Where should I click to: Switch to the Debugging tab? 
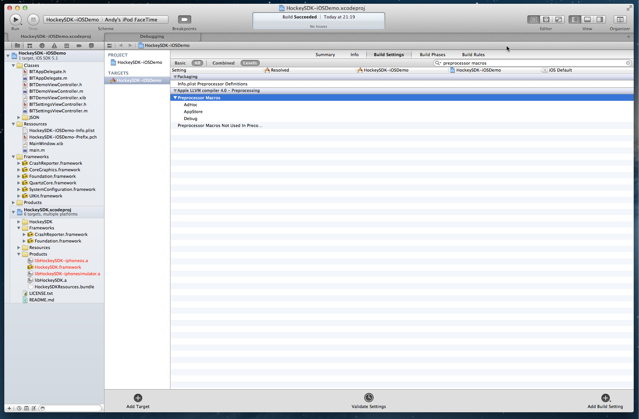152,36
